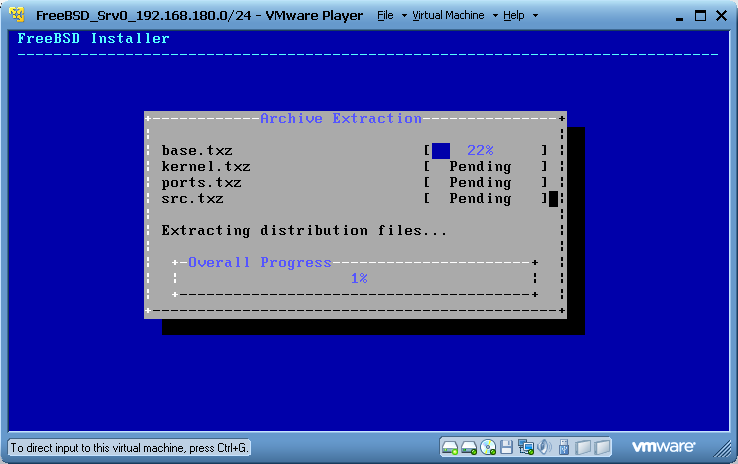Click the arrow beside the Help menu
The image size is (738, 464).
[x=535, y=16]
